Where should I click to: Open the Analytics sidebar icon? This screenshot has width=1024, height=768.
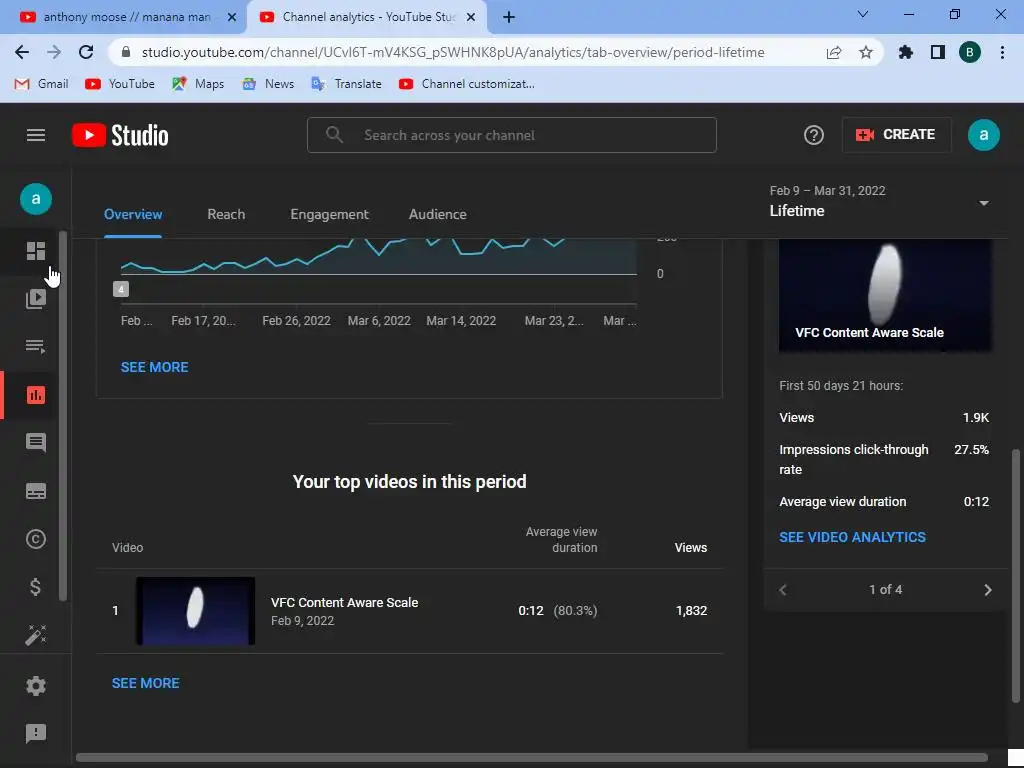pyautogui.click(x=36, y=394)
